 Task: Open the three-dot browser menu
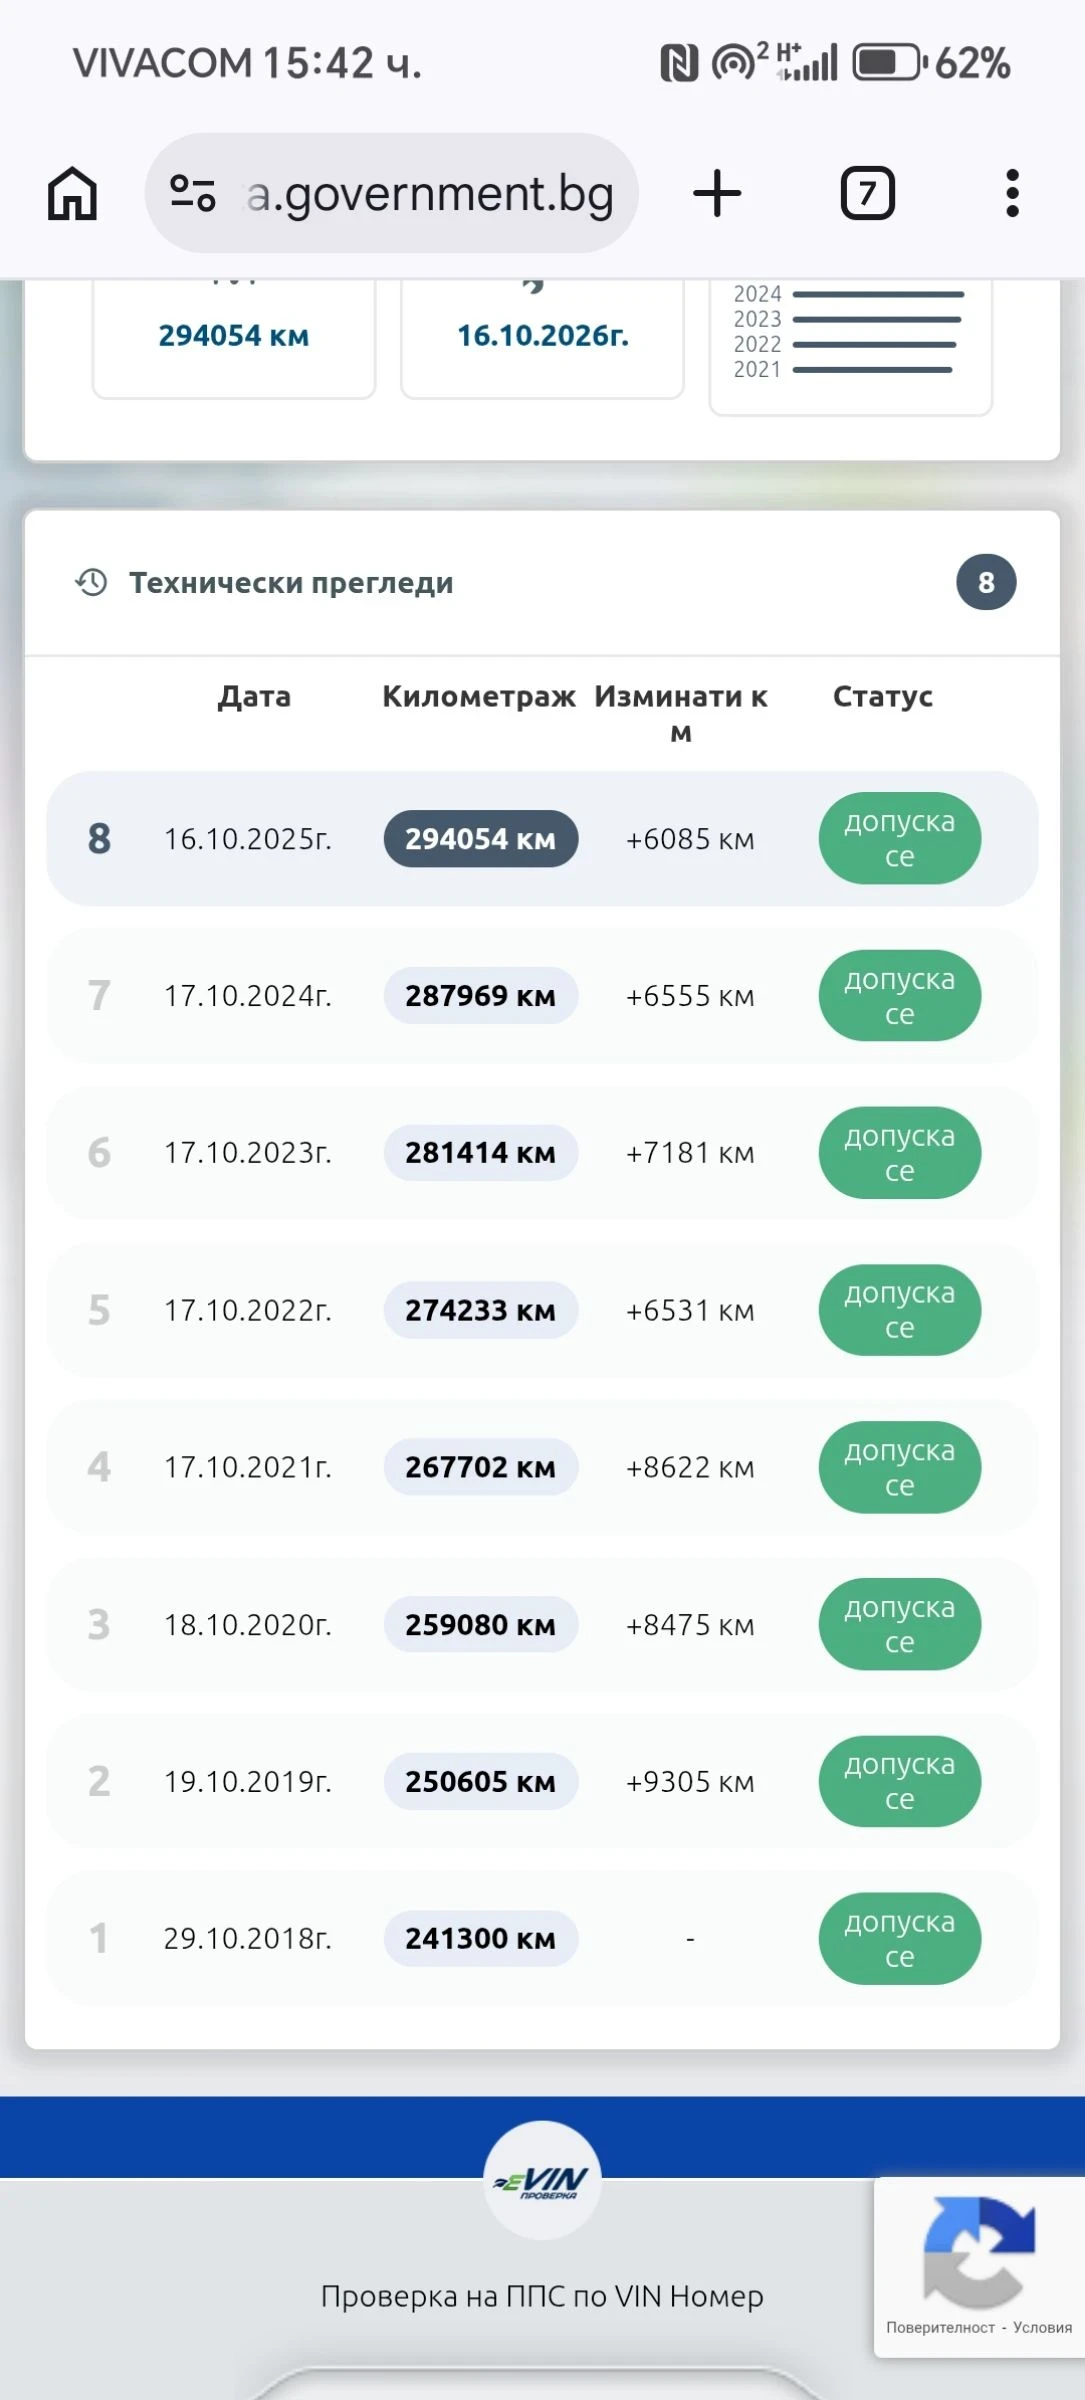coord(1012,193)
